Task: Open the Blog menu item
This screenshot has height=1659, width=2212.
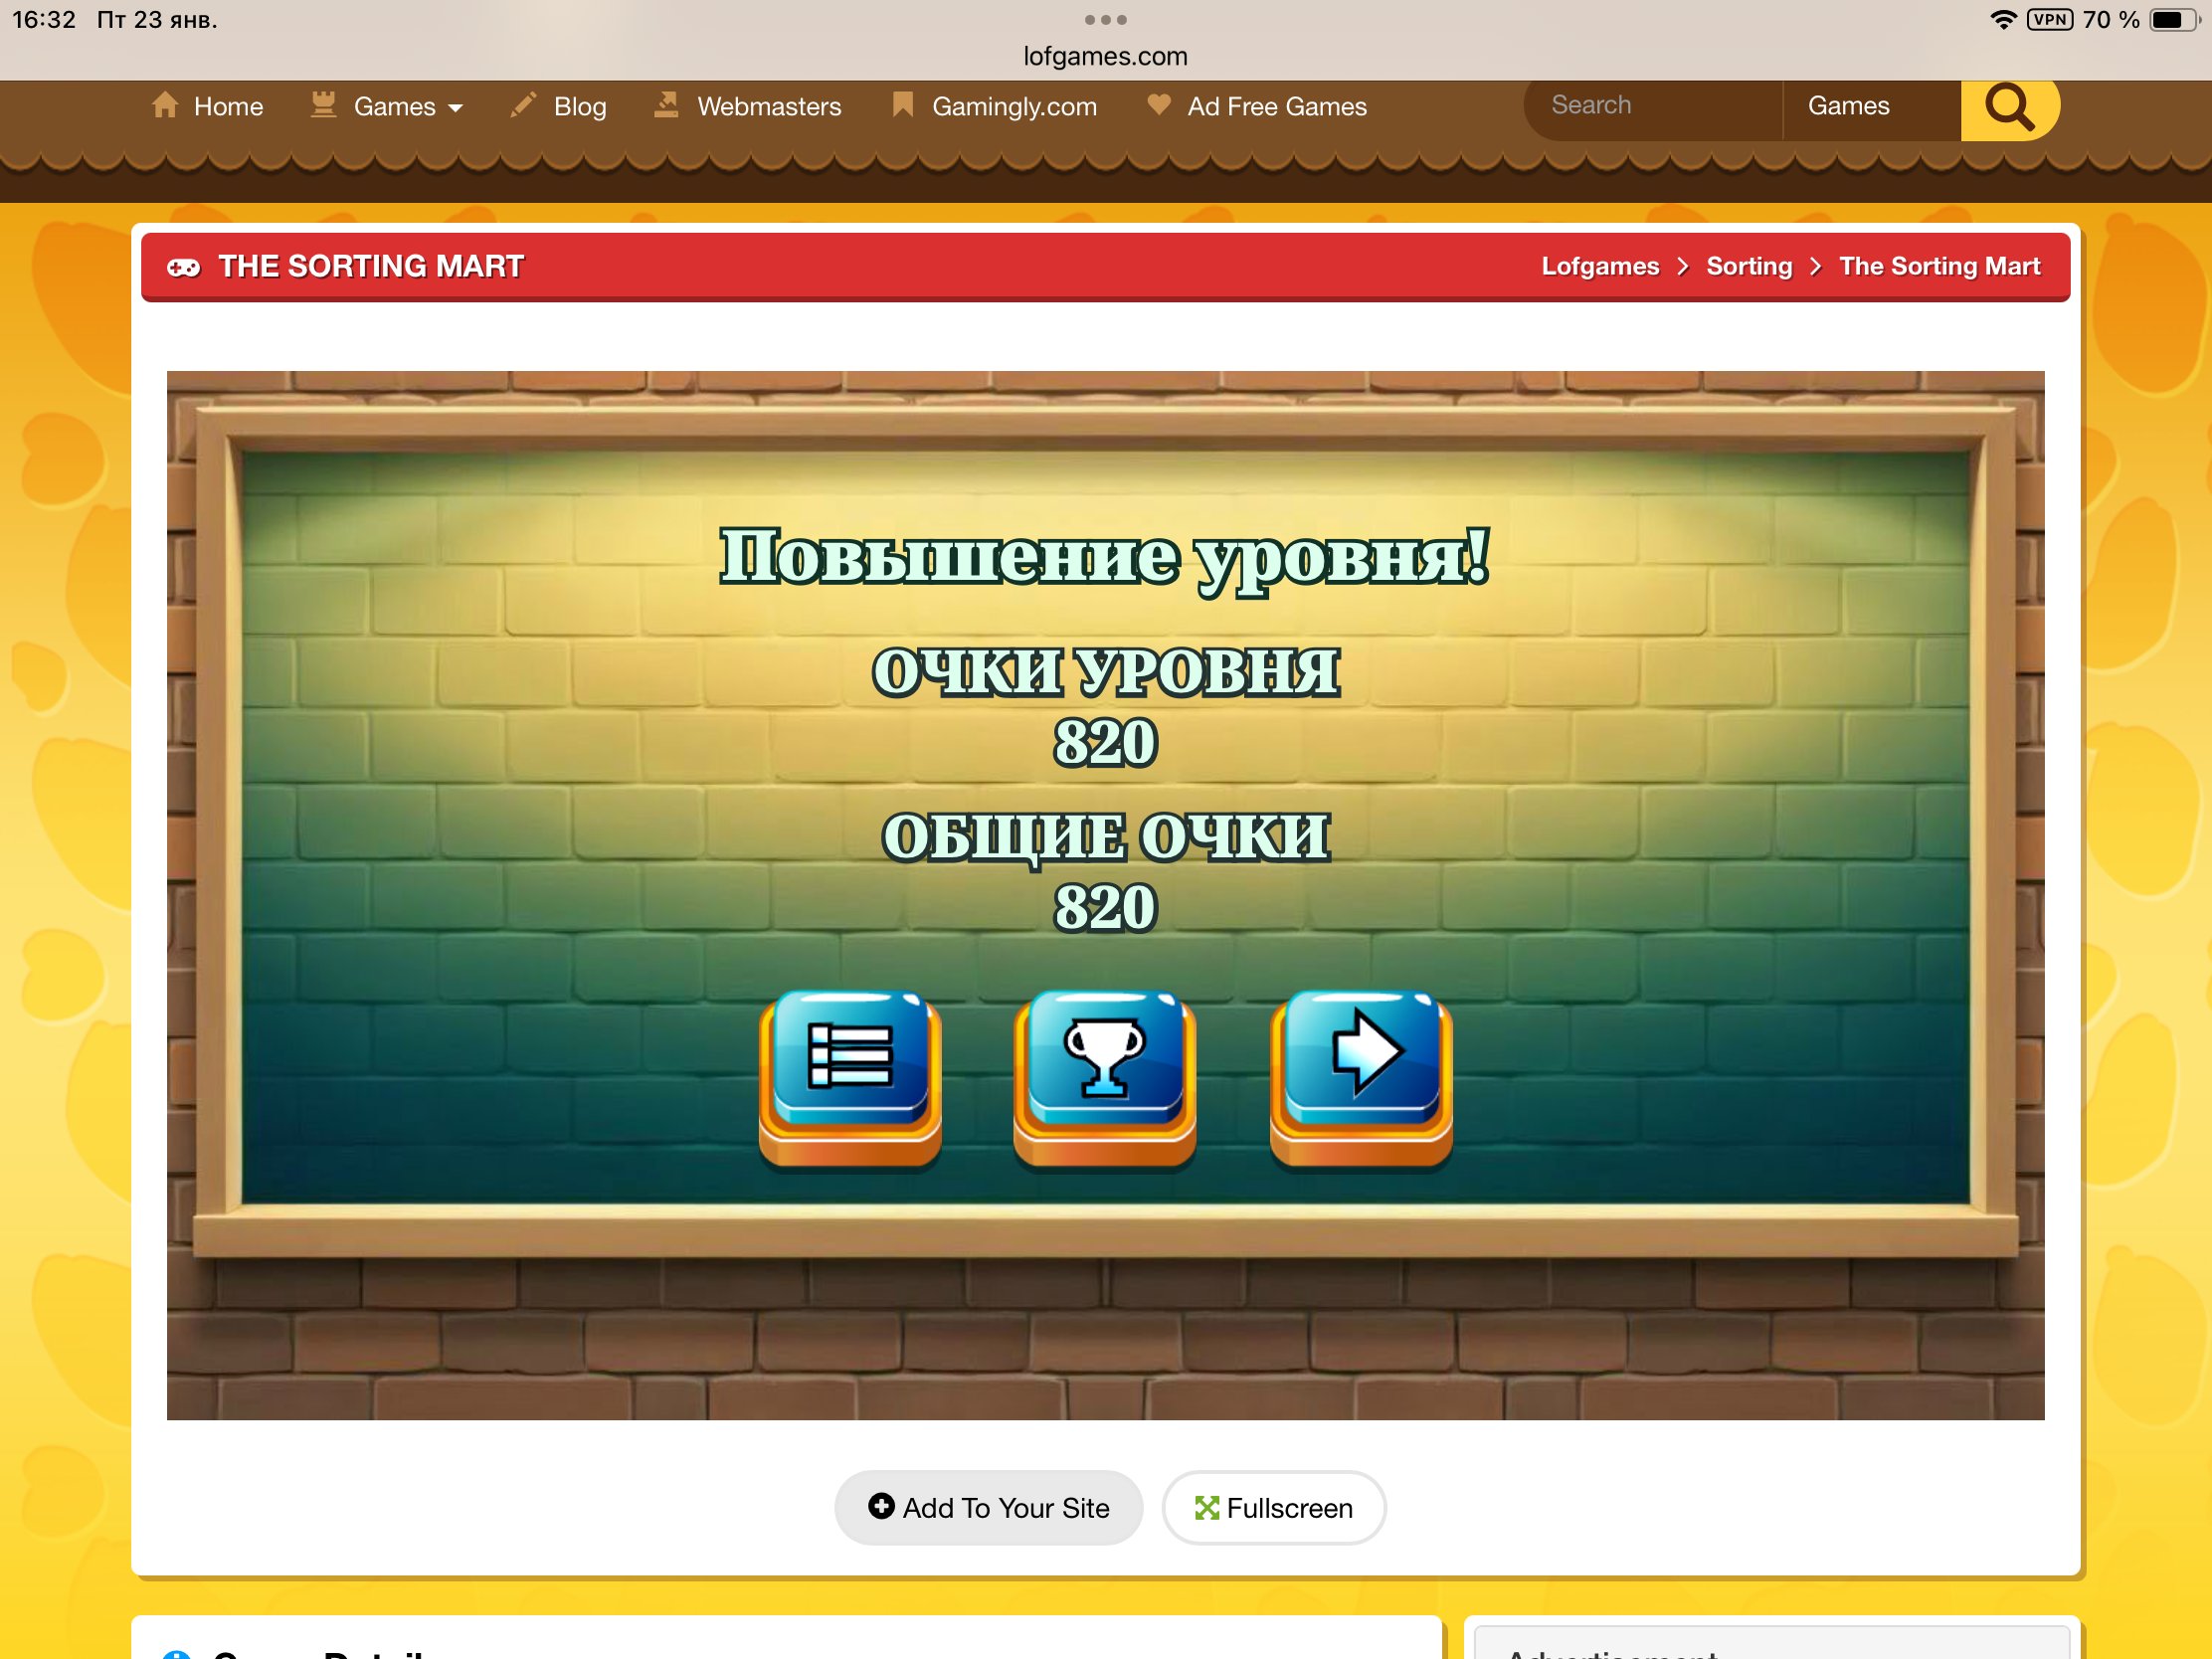Action: [x=579, y=107]
